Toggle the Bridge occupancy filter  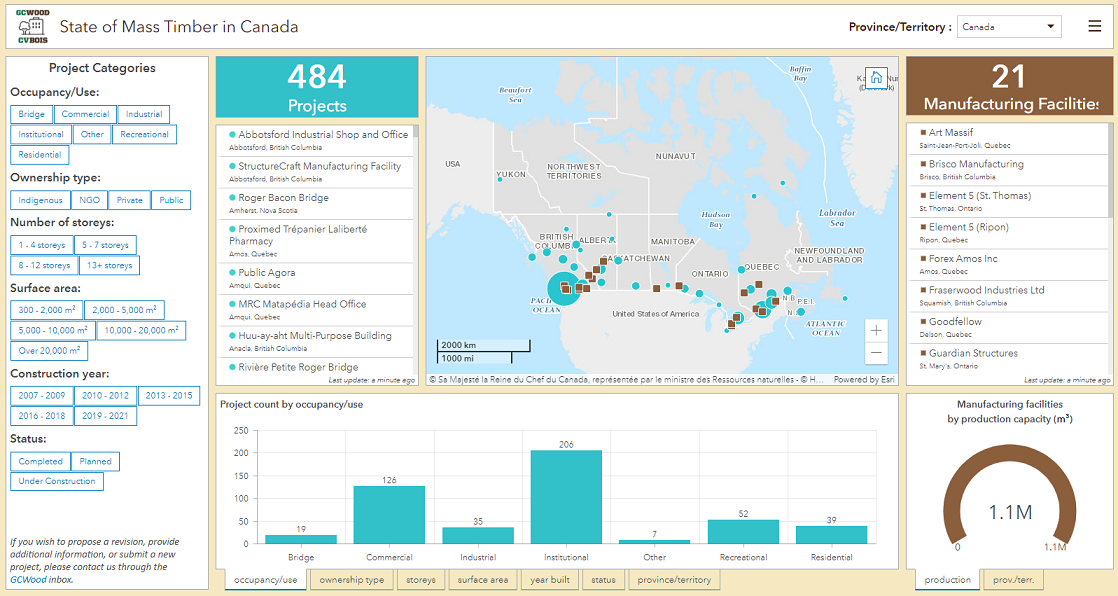tap(31, 113)
